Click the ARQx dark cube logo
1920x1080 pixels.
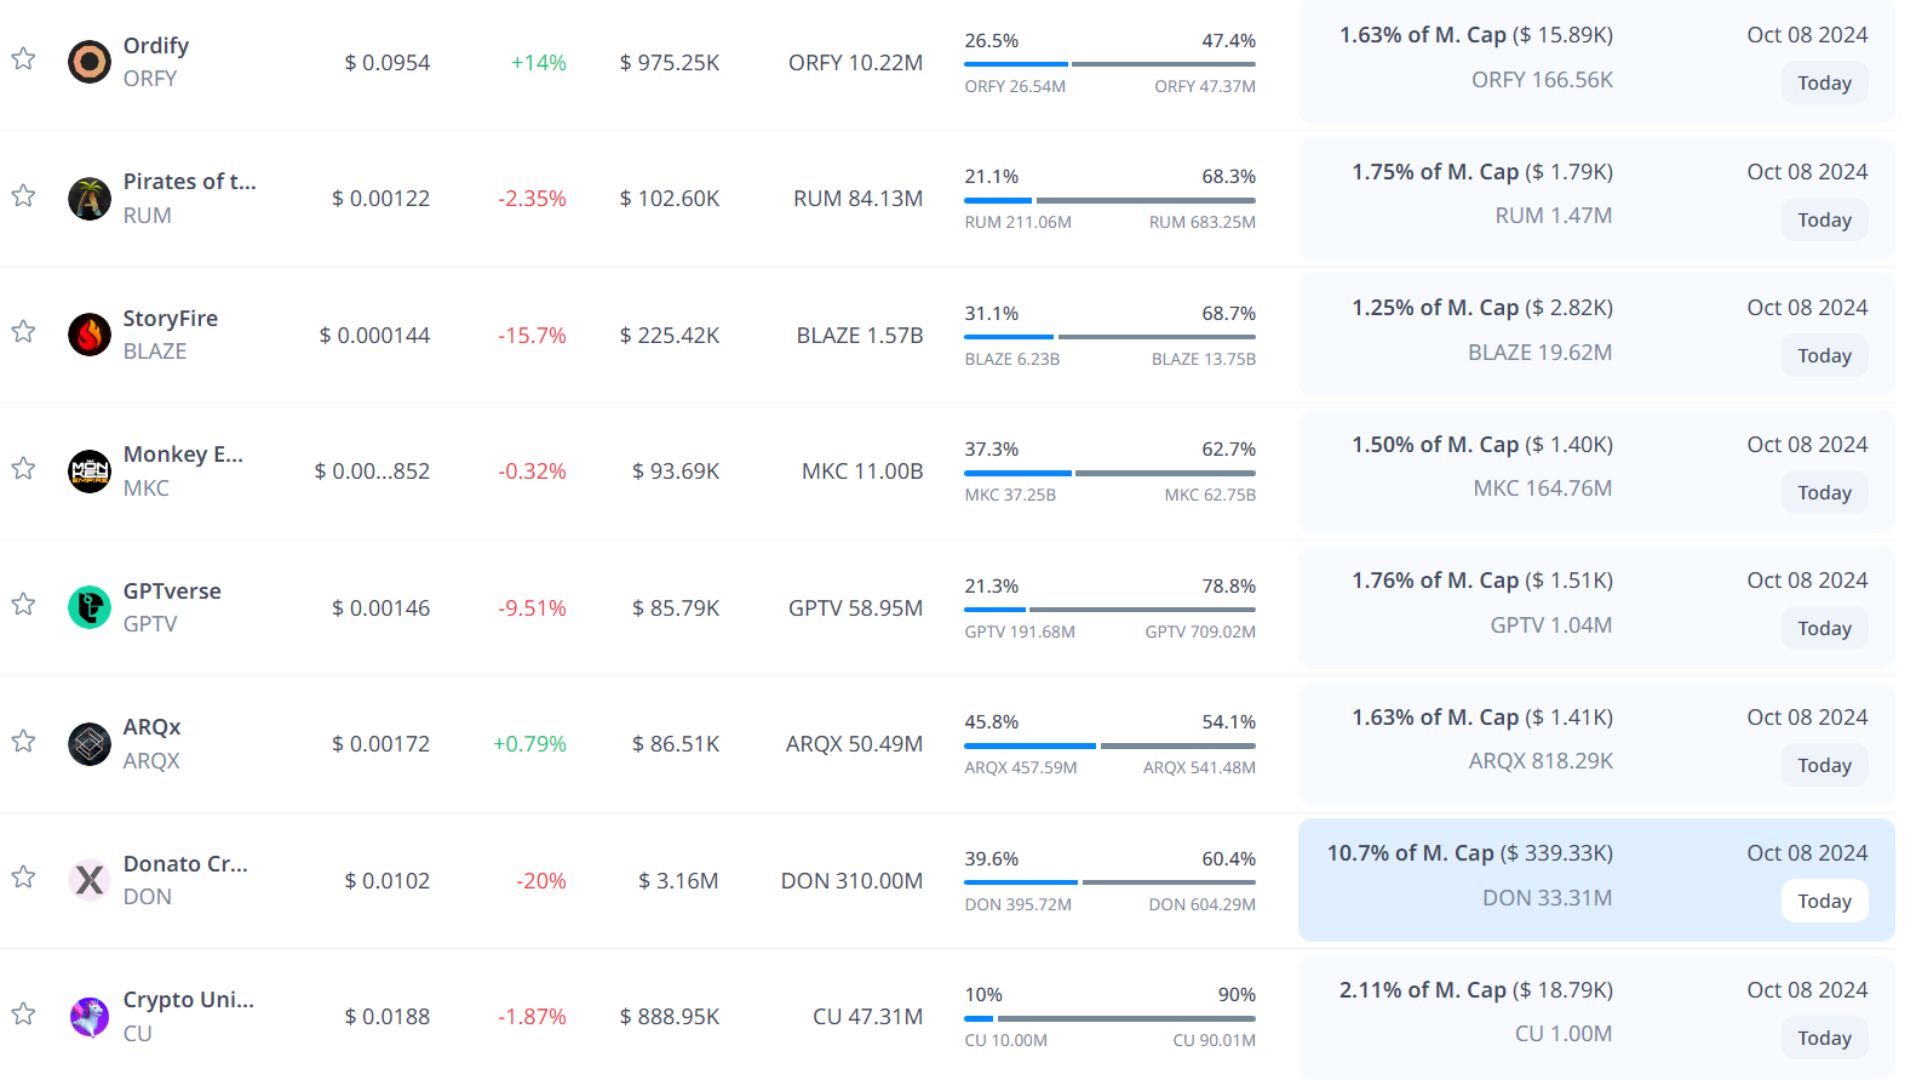pyautogui.click(x=89, y=744)
